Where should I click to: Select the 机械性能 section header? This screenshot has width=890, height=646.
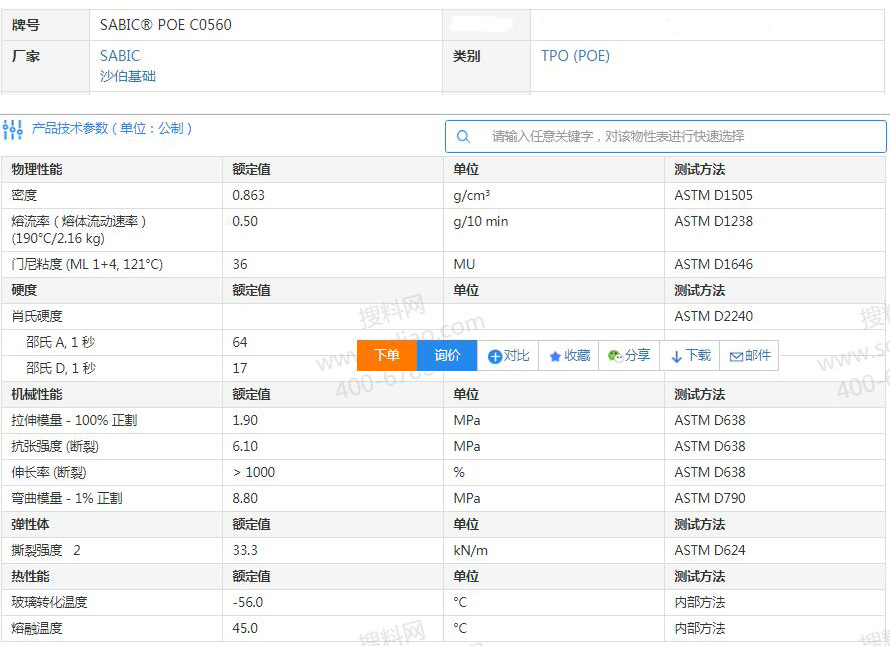tap(36, 394)
